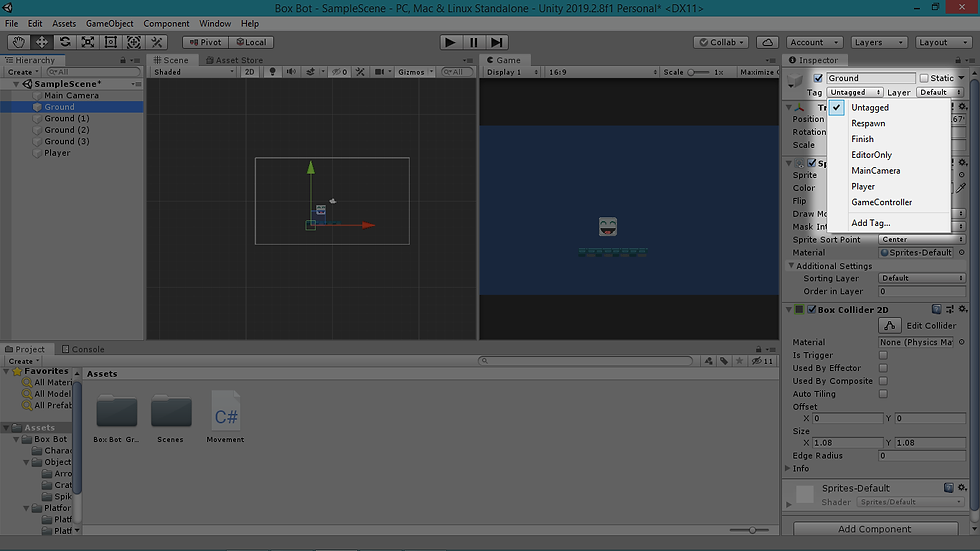Open the Collab button menu

coord(721,42)
